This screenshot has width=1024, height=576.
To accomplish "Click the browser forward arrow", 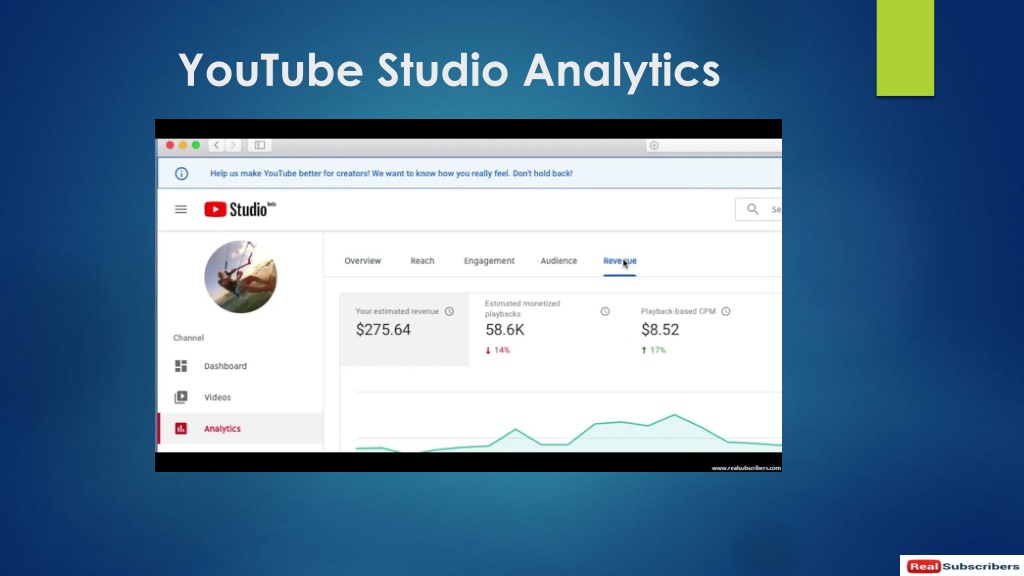I will [233, 145].
